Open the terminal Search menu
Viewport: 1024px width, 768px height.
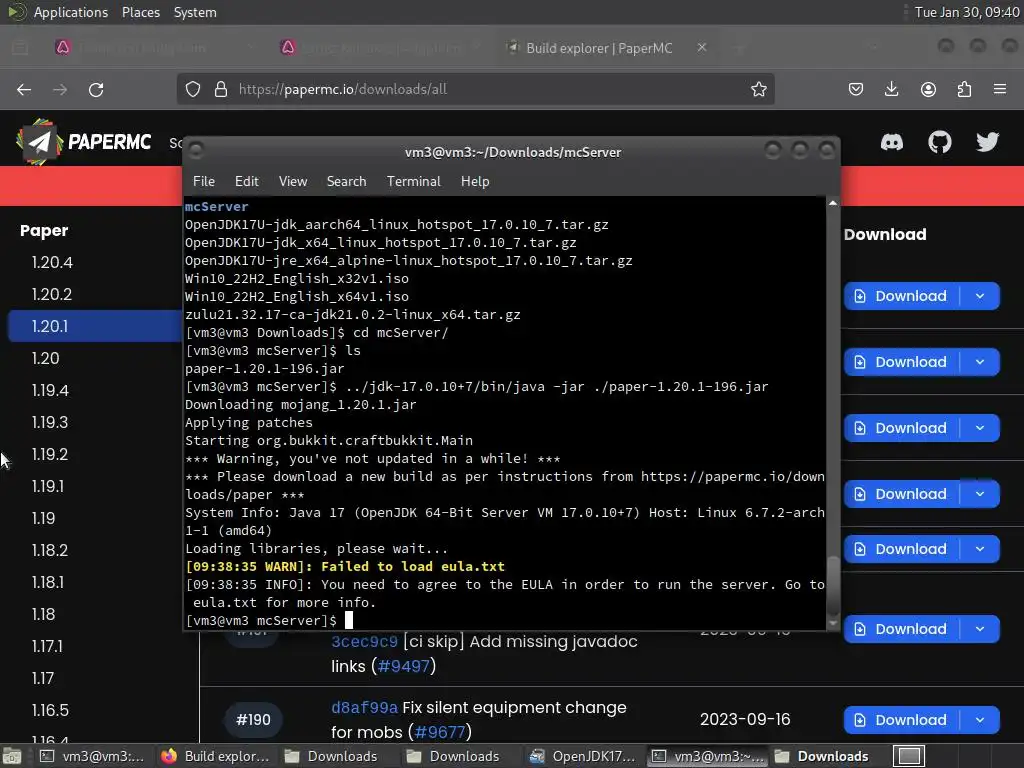346,182
